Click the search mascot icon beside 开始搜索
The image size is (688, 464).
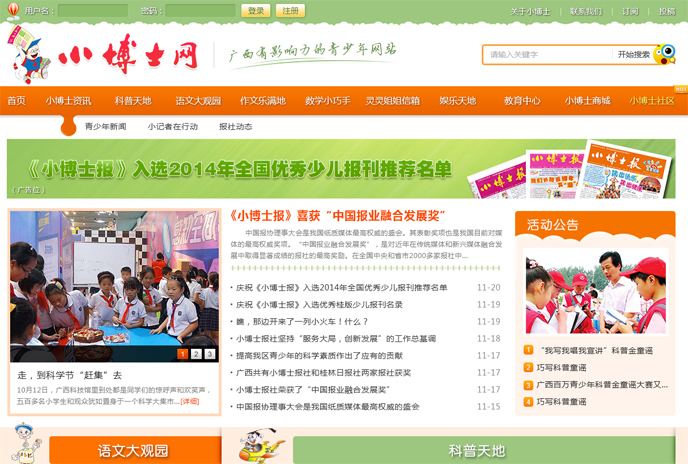click(664, 54)
